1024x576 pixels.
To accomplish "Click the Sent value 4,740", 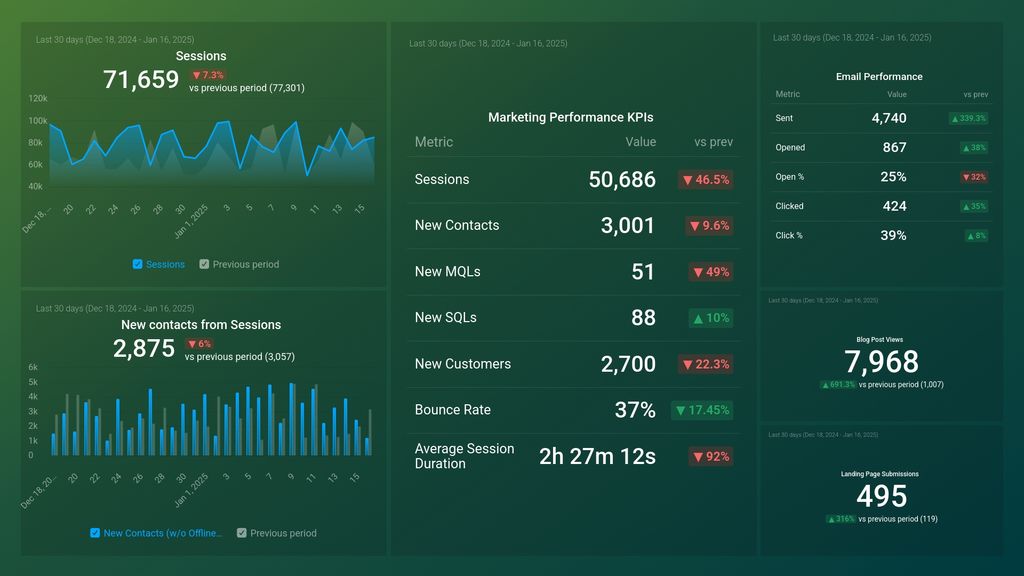I will [x=889, y=118].
